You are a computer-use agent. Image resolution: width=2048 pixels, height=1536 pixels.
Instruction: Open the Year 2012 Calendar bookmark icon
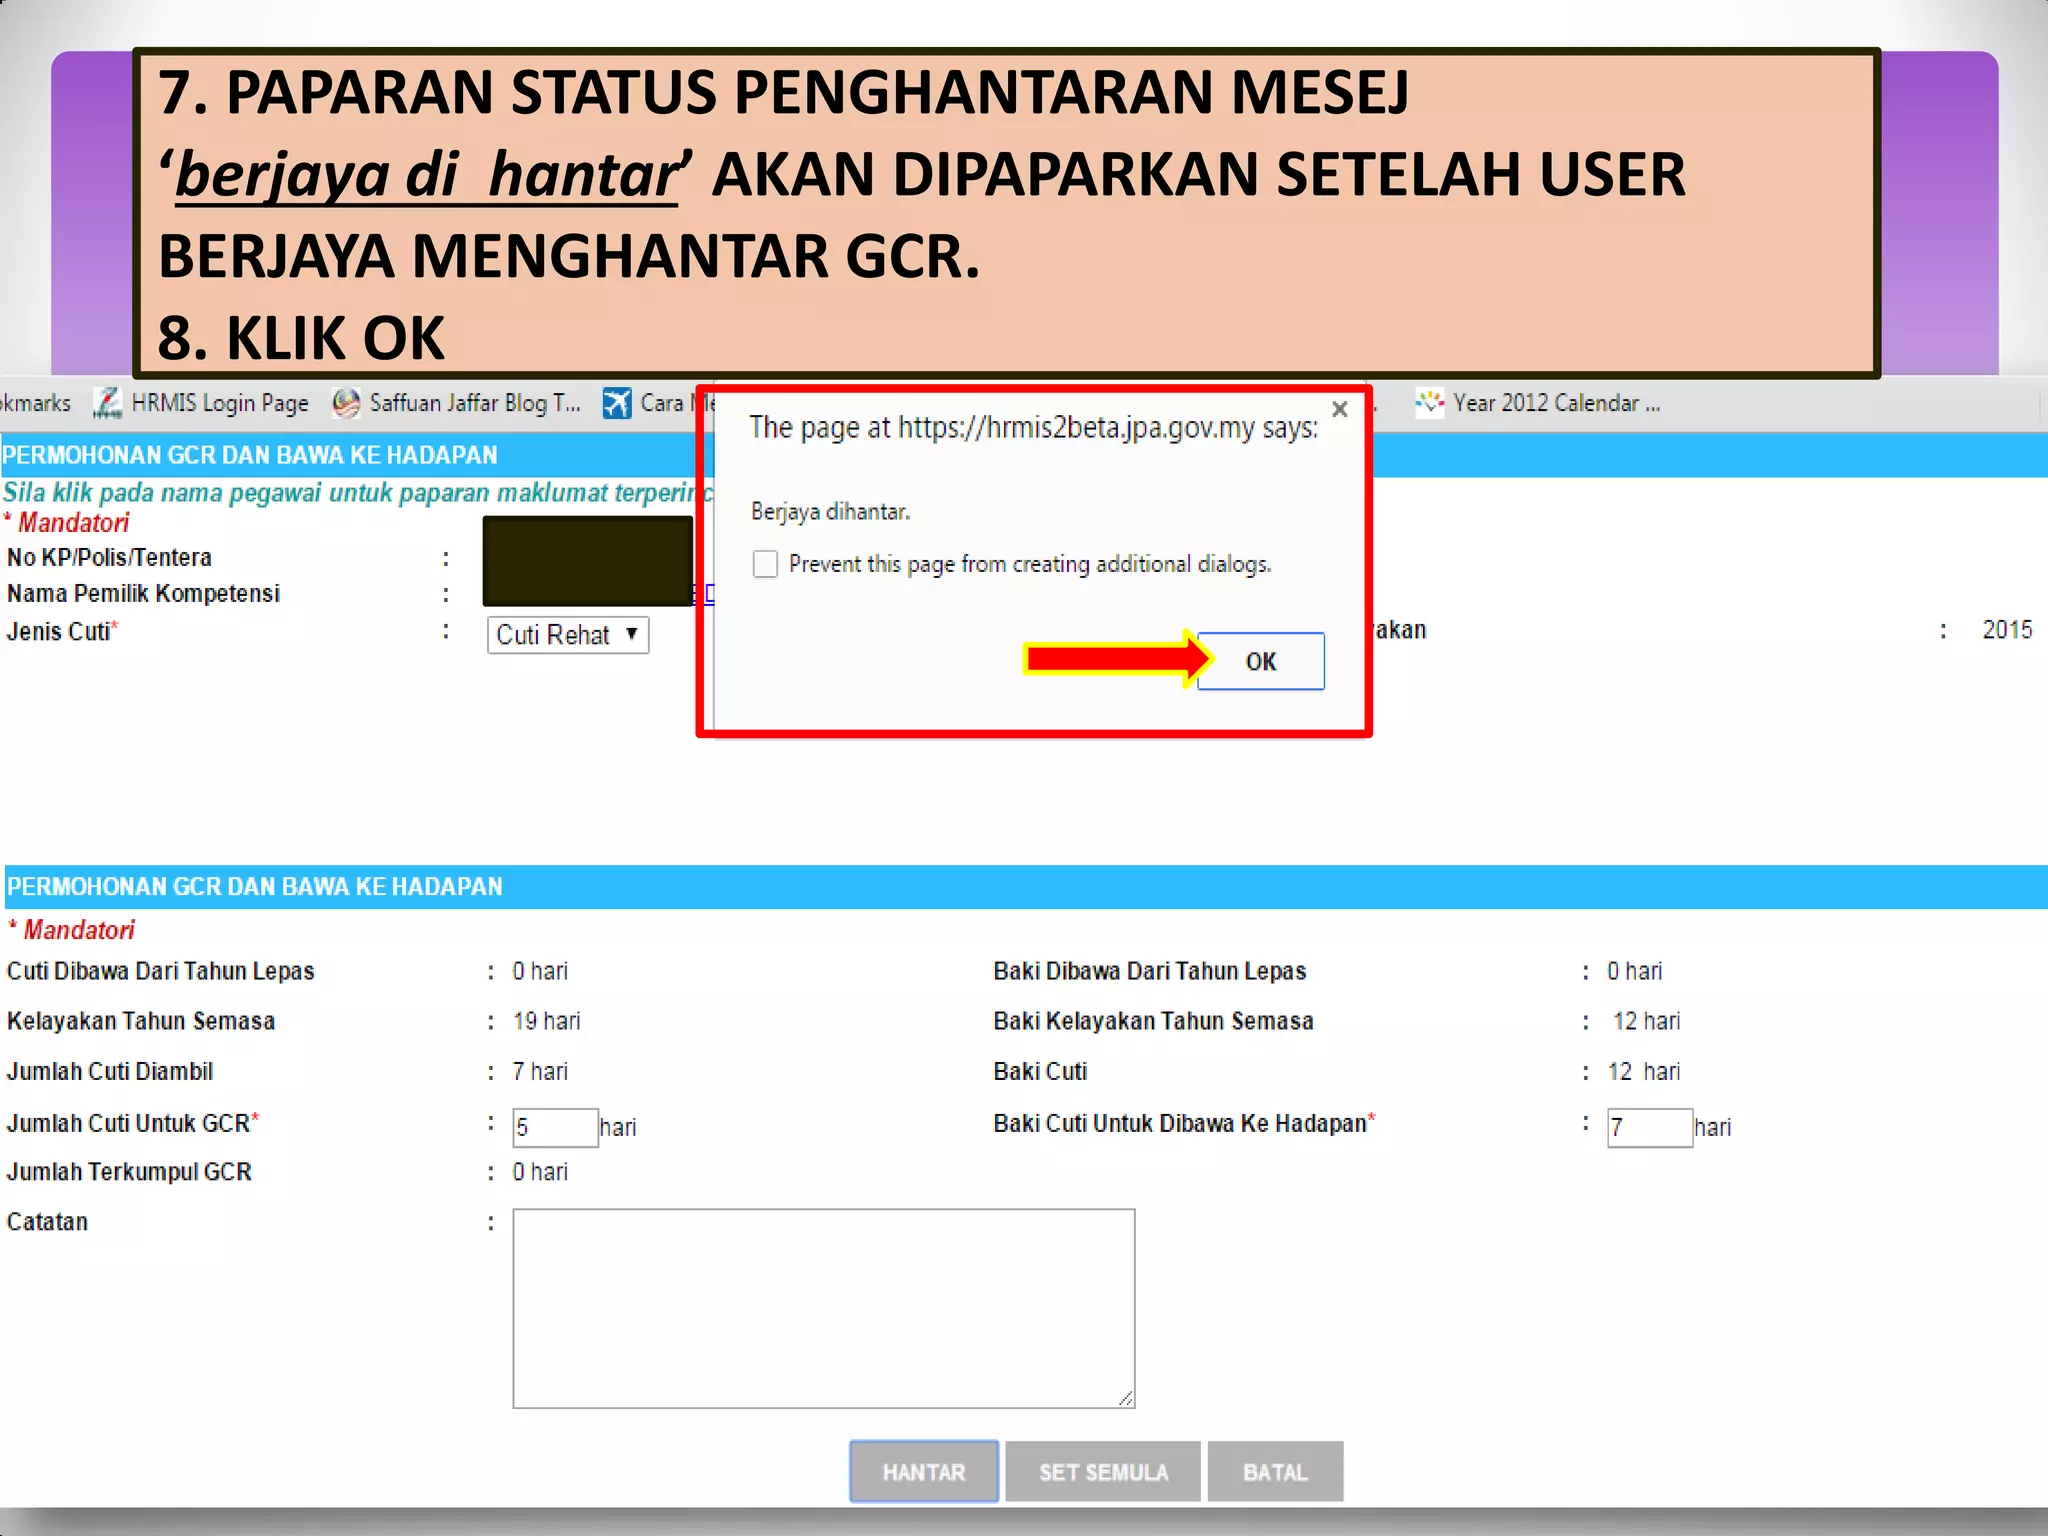coord(1429,403)
